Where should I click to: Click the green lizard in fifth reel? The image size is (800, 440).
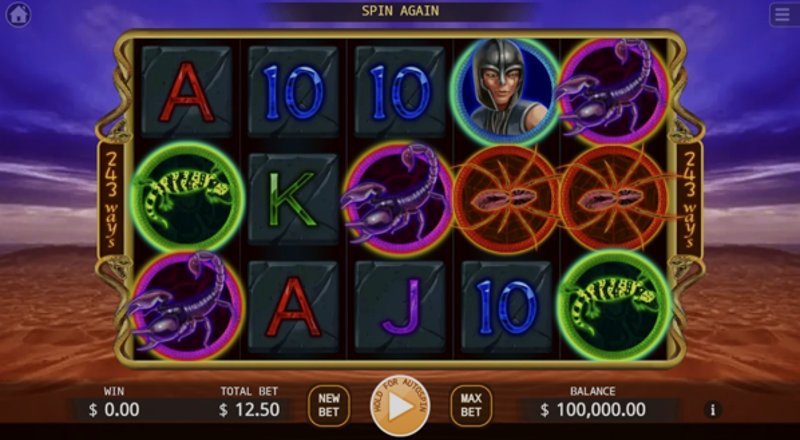tap(614, 304)
